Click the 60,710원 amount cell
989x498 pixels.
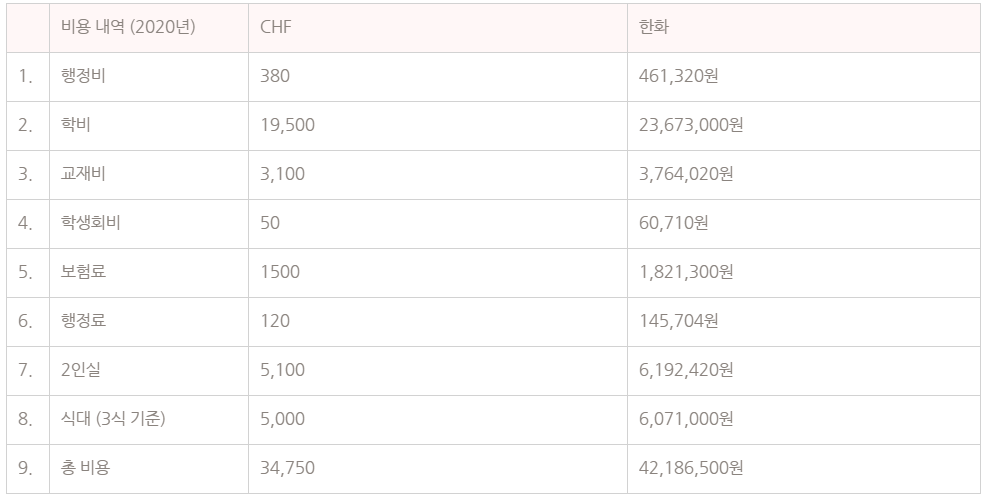click(804, 224)
